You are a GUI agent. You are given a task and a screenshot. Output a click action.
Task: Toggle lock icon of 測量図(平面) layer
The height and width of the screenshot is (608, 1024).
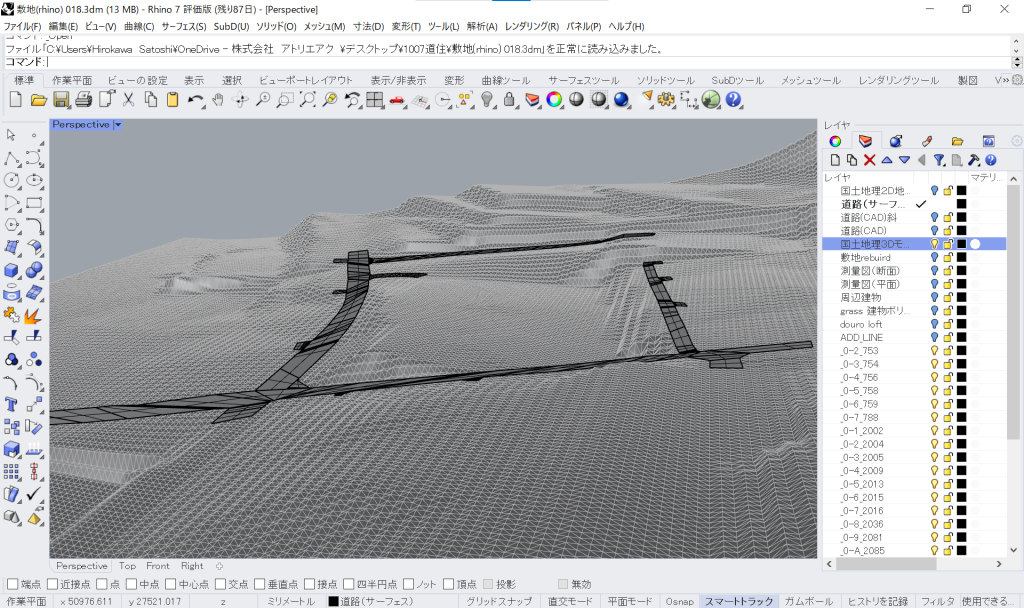pyautogui.click(x=948, y=284)
